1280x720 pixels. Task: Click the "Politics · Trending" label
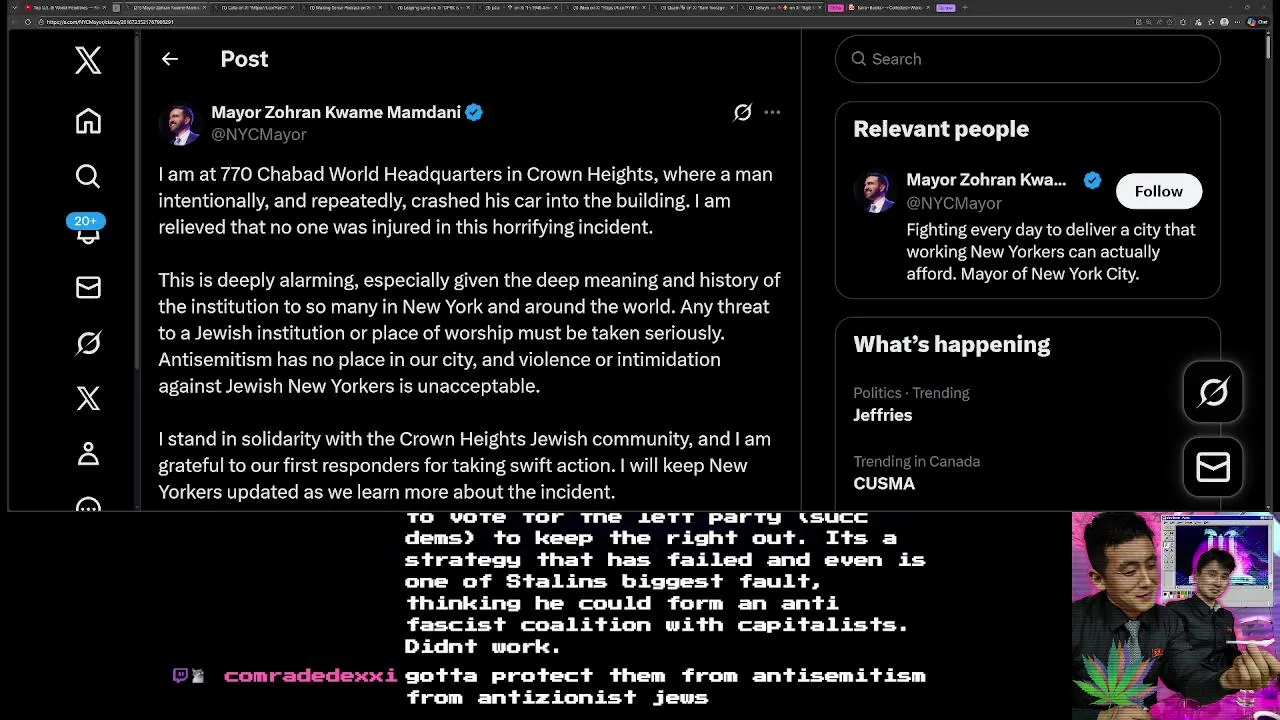(911, 393)
